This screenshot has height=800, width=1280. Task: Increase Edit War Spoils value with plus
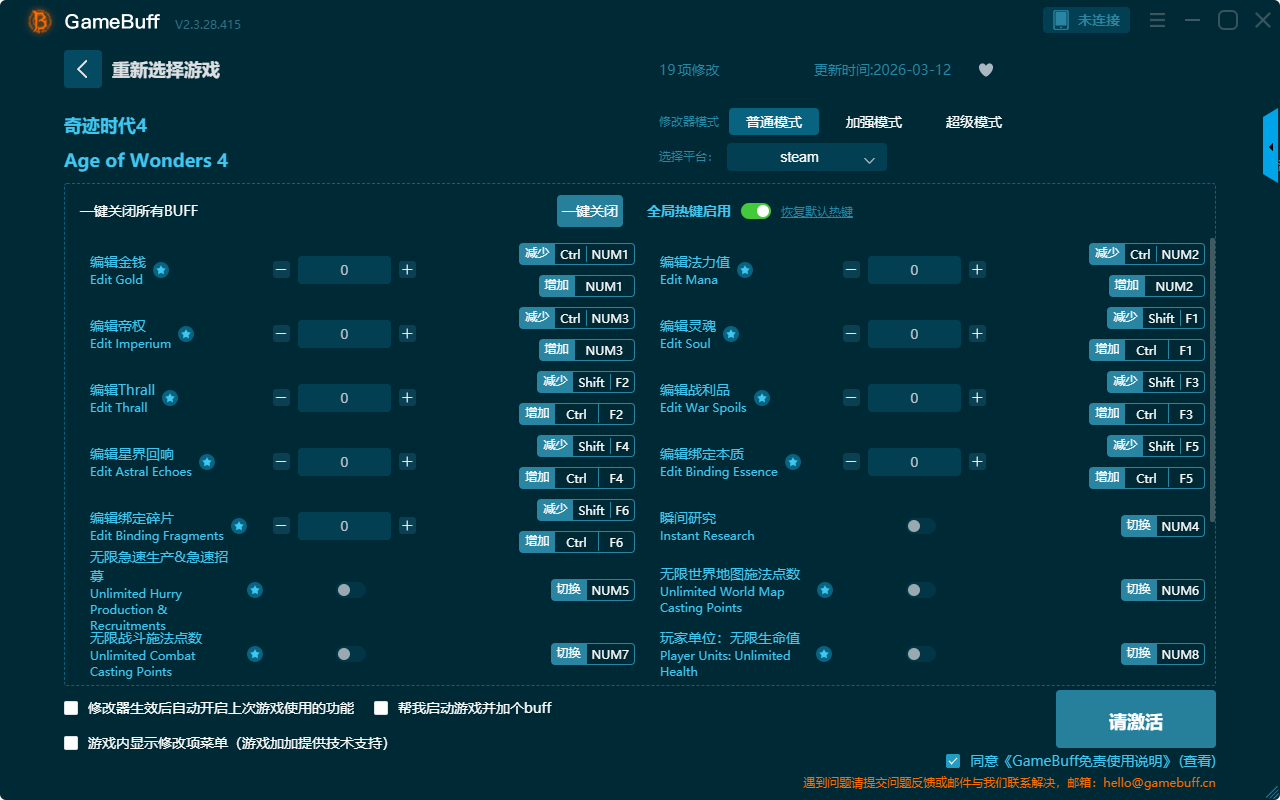tap(977, 398)
